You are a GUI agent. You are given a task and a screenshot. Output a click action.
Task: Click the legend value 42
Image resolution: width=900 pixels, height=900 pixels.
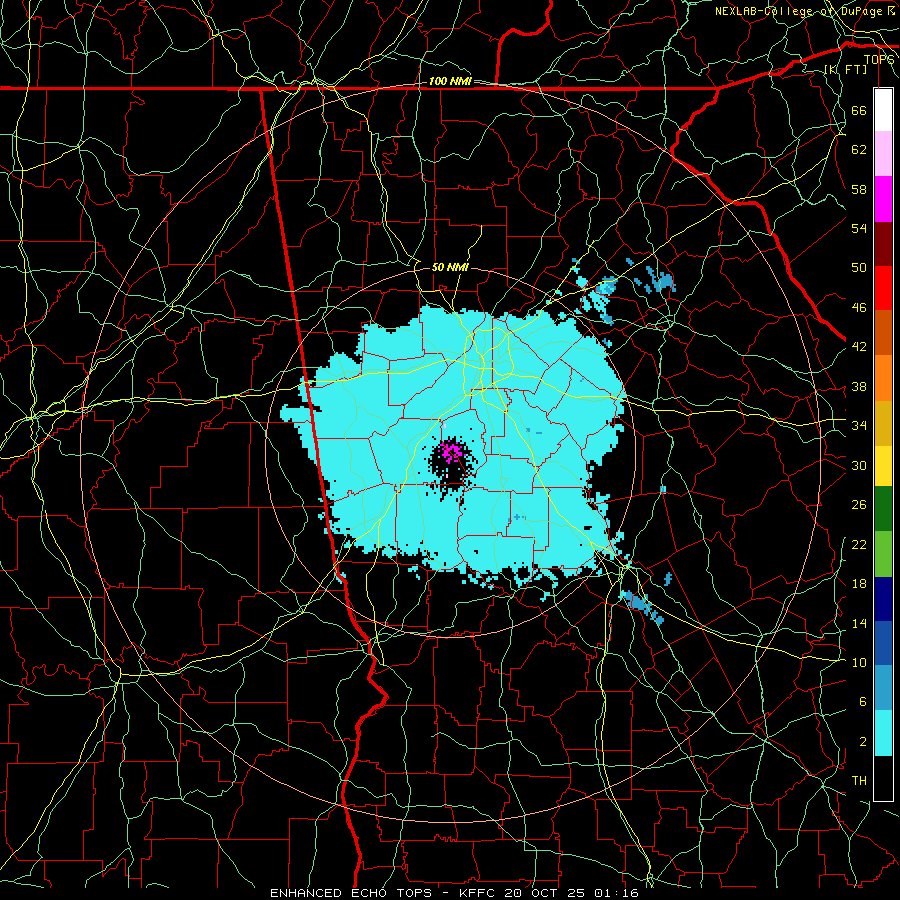point(859,347)
